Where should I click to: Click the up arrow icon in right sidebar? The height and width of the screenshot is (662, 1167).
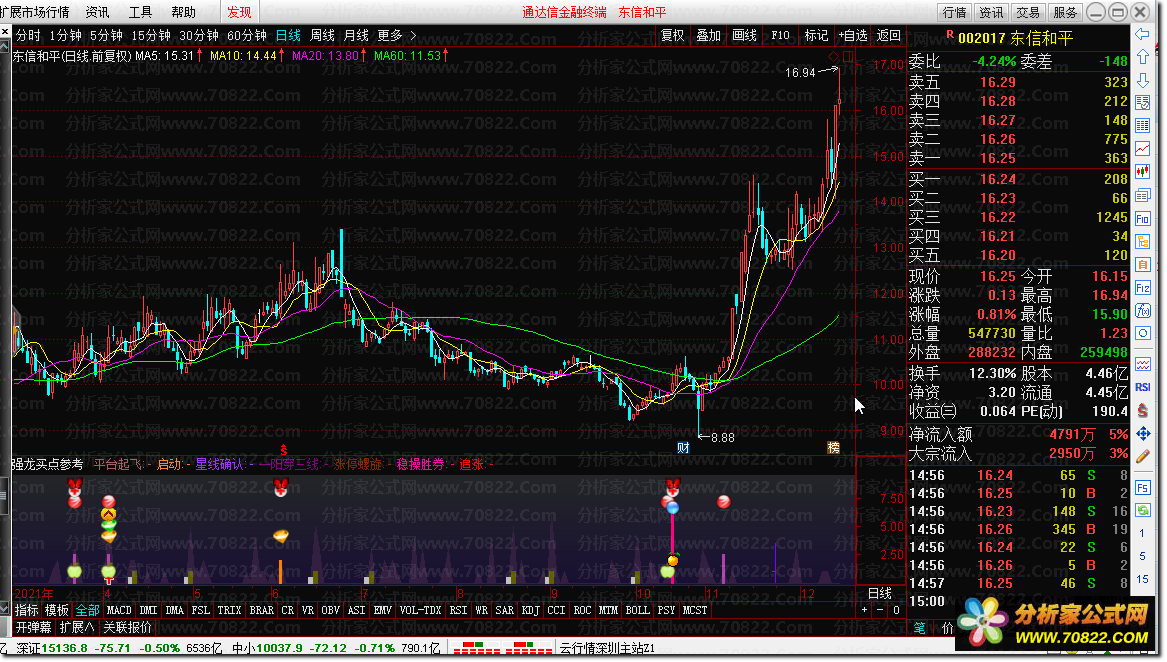coord(1142,57)
